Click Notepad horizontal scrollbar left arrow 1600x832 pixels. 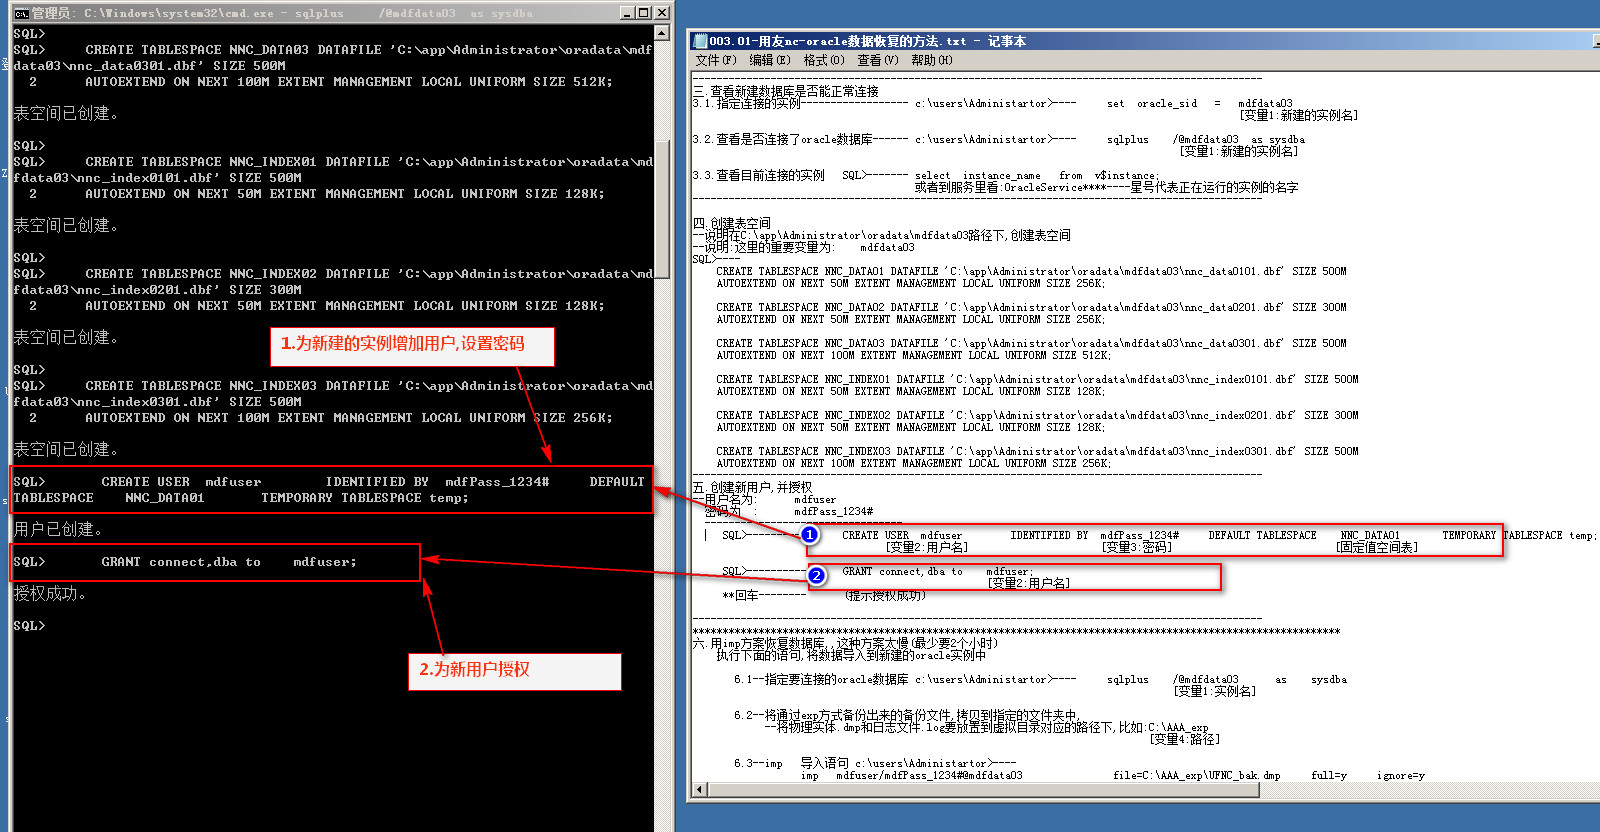699,789
